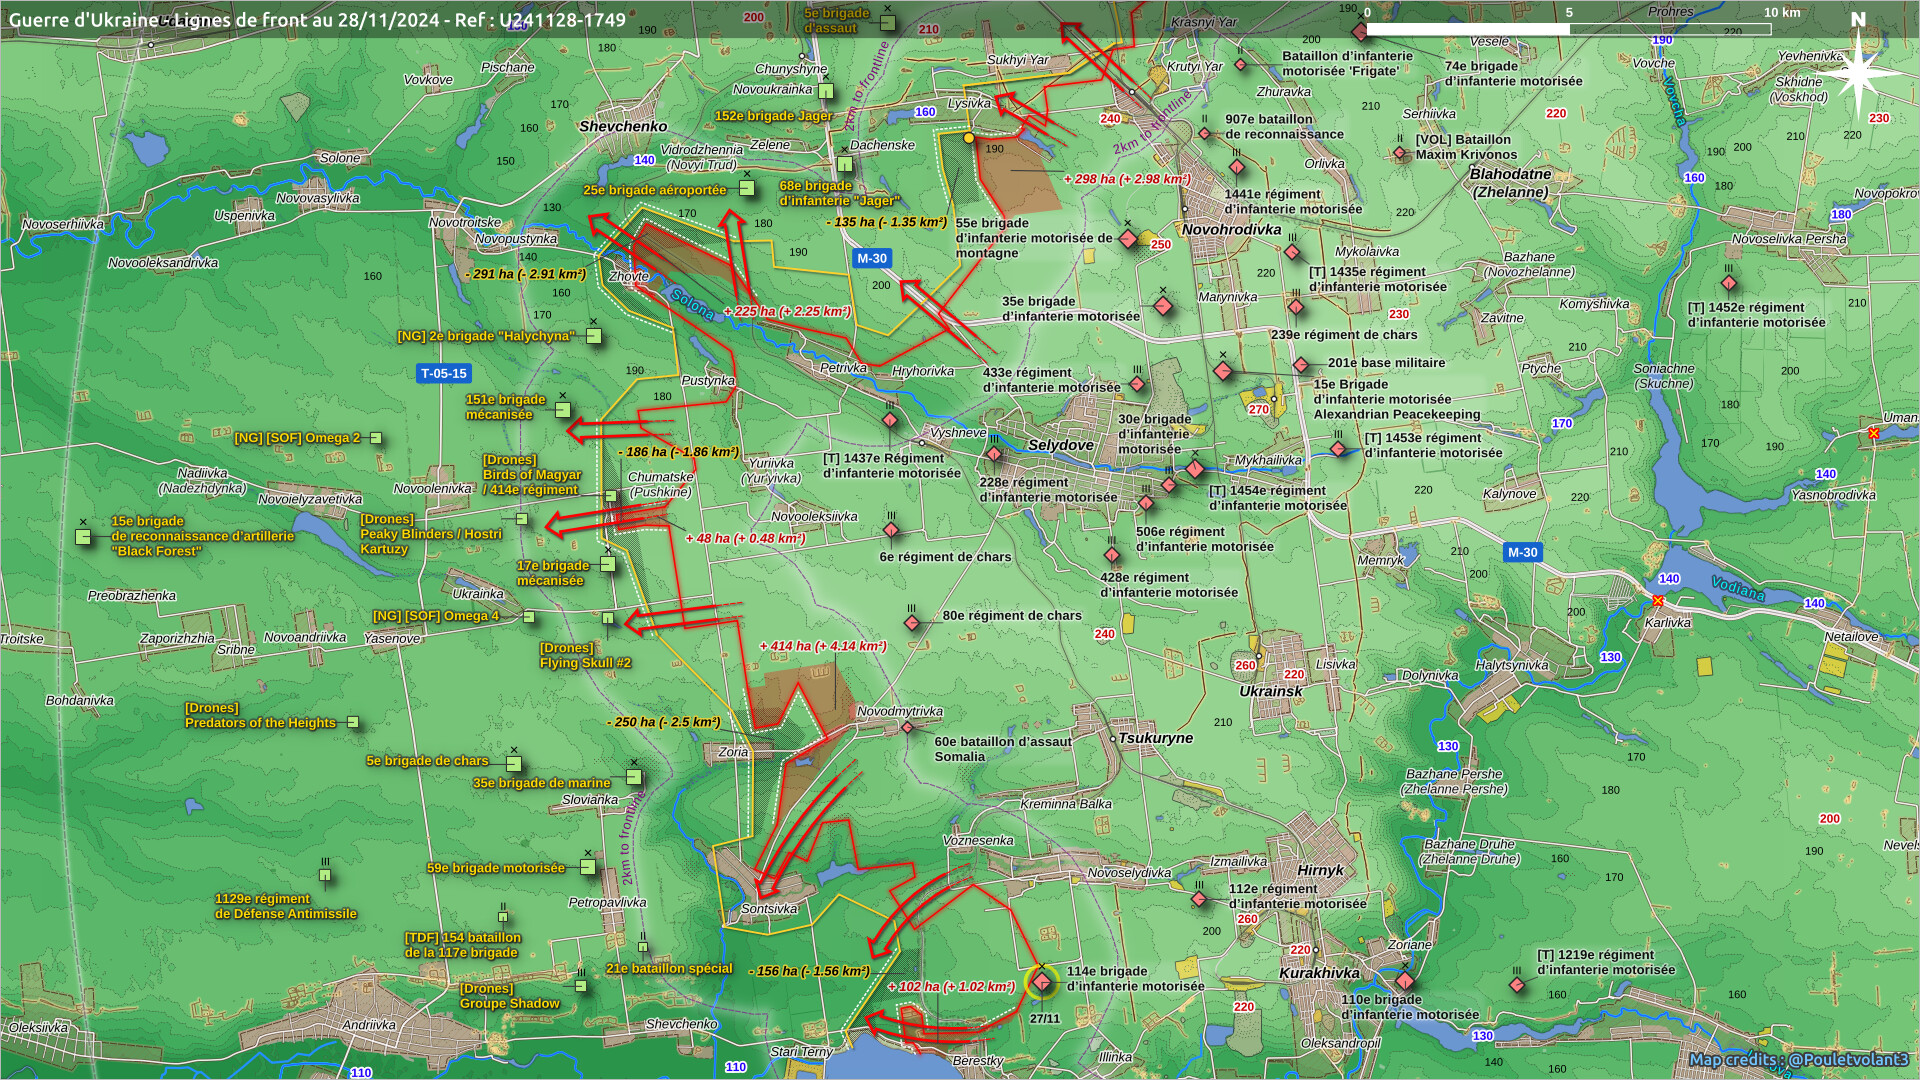
Task: Click the 35e brigade de marine icon
Action: pos(633,777)
